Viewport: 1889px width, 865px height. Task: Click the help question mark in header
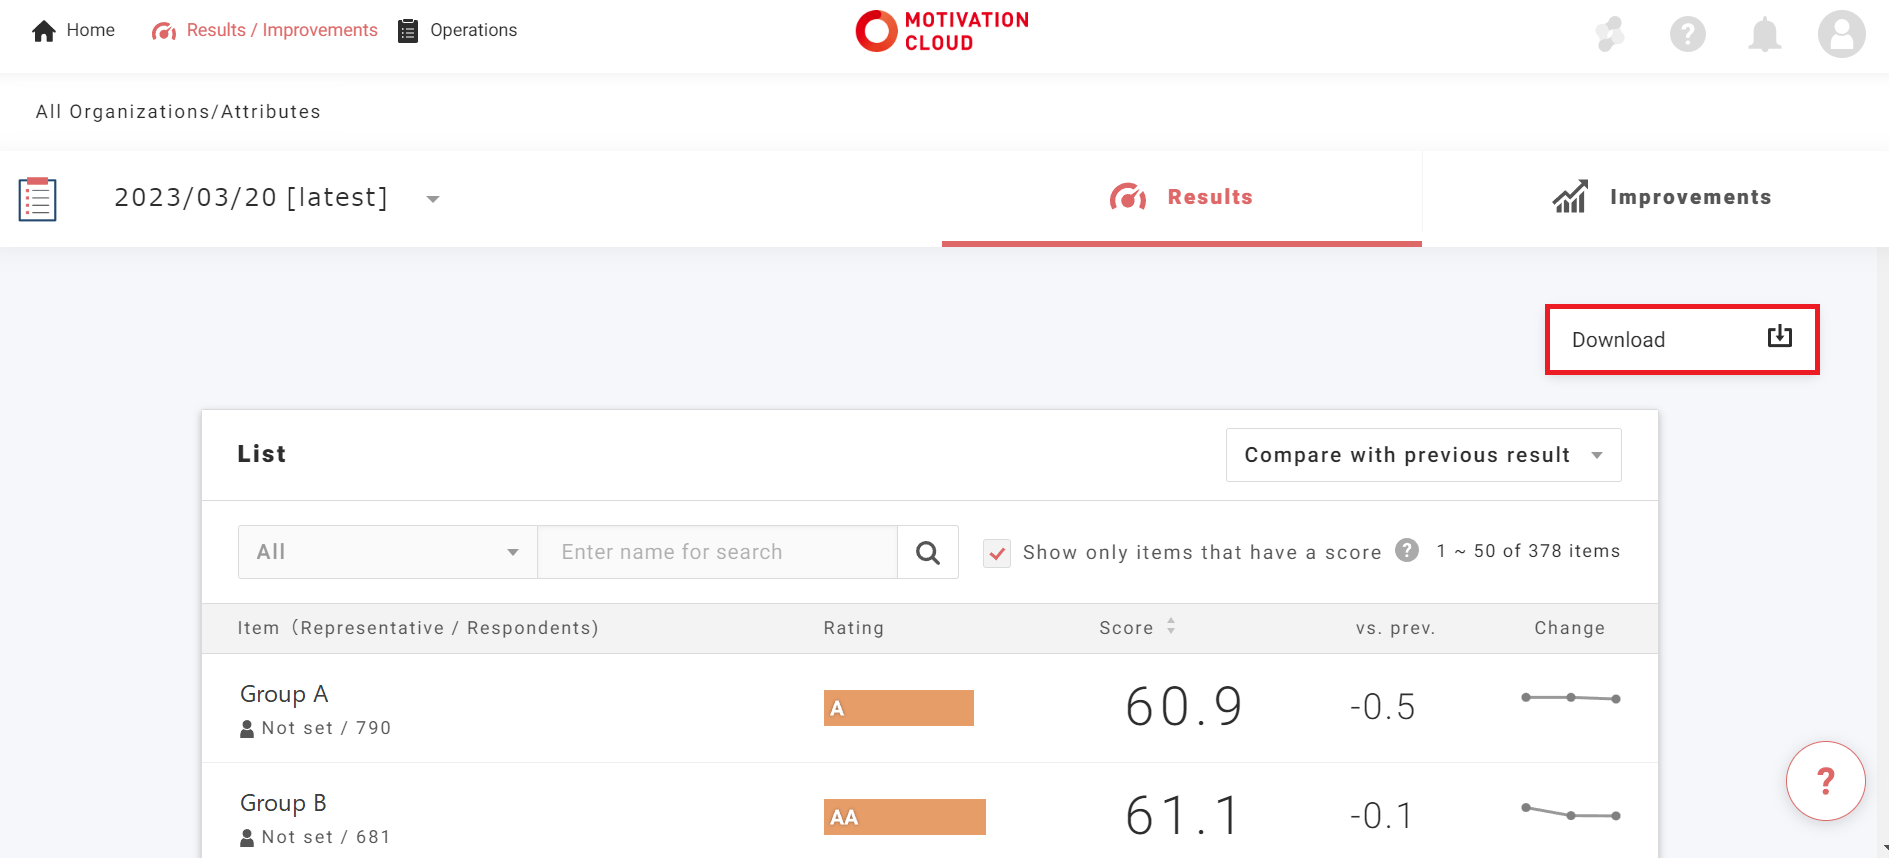[x=1687, y=35]
